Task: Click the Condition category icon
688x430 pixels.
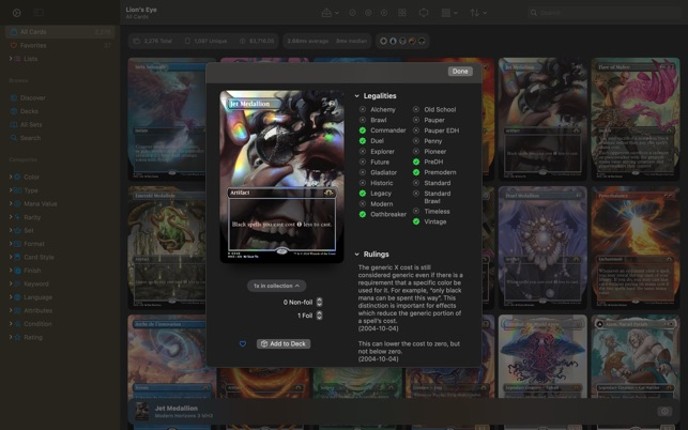Action: (18, 324)
